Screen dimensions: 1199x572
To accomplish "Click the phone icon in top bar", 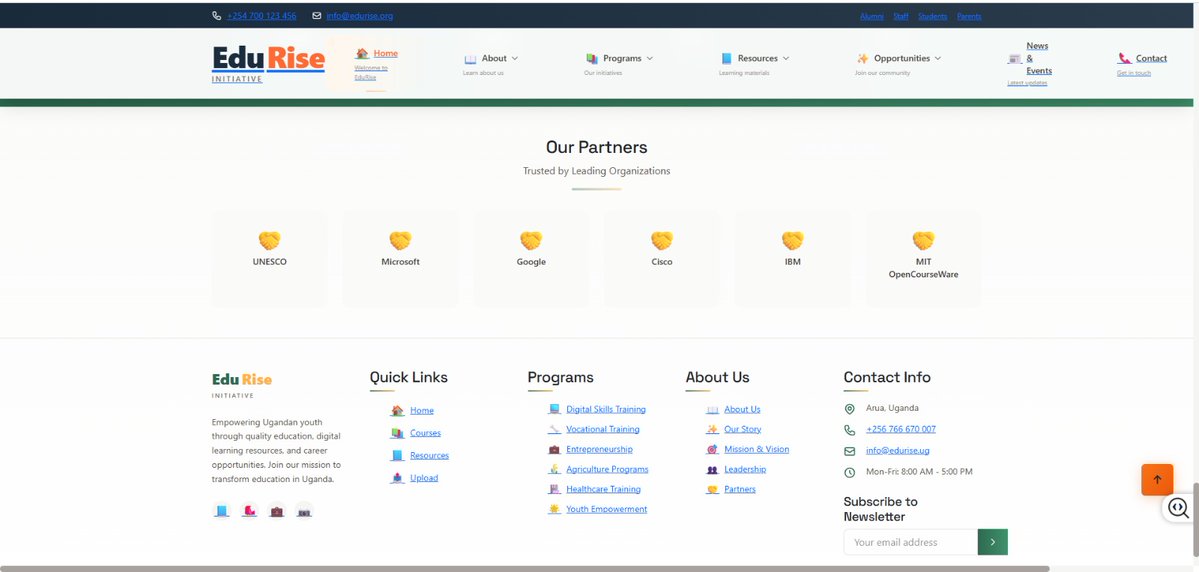I will [x=216, y=15].
